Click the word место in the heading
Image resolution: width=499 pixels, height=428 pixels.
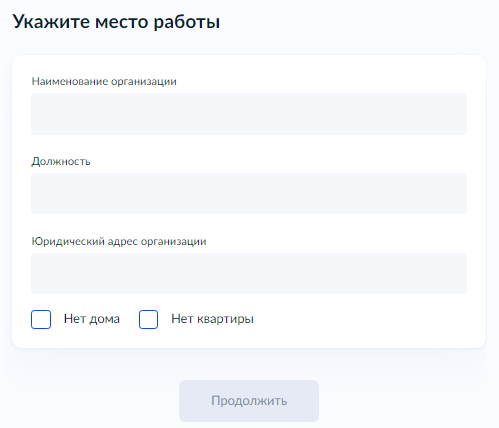(x=122, y=22)
